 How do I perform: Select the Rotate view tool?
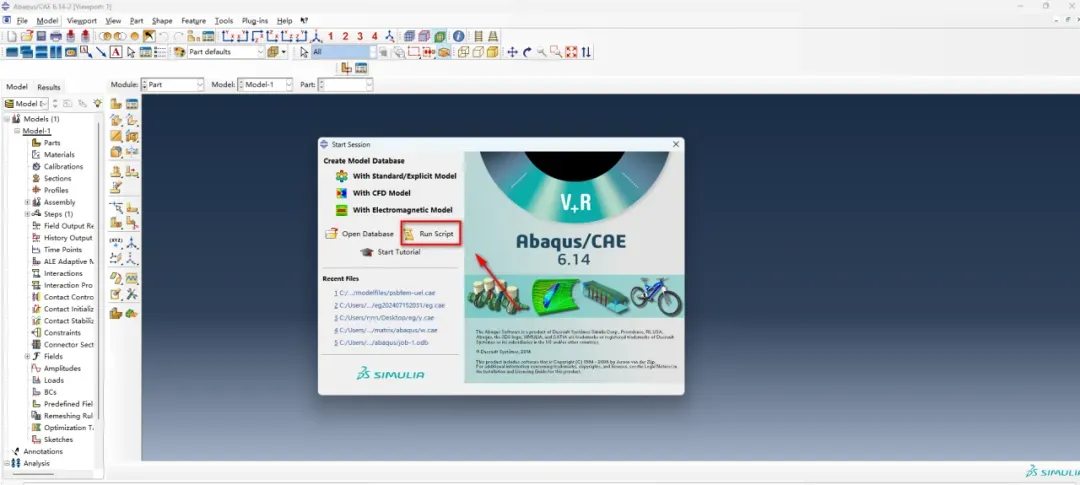(527, 52)
